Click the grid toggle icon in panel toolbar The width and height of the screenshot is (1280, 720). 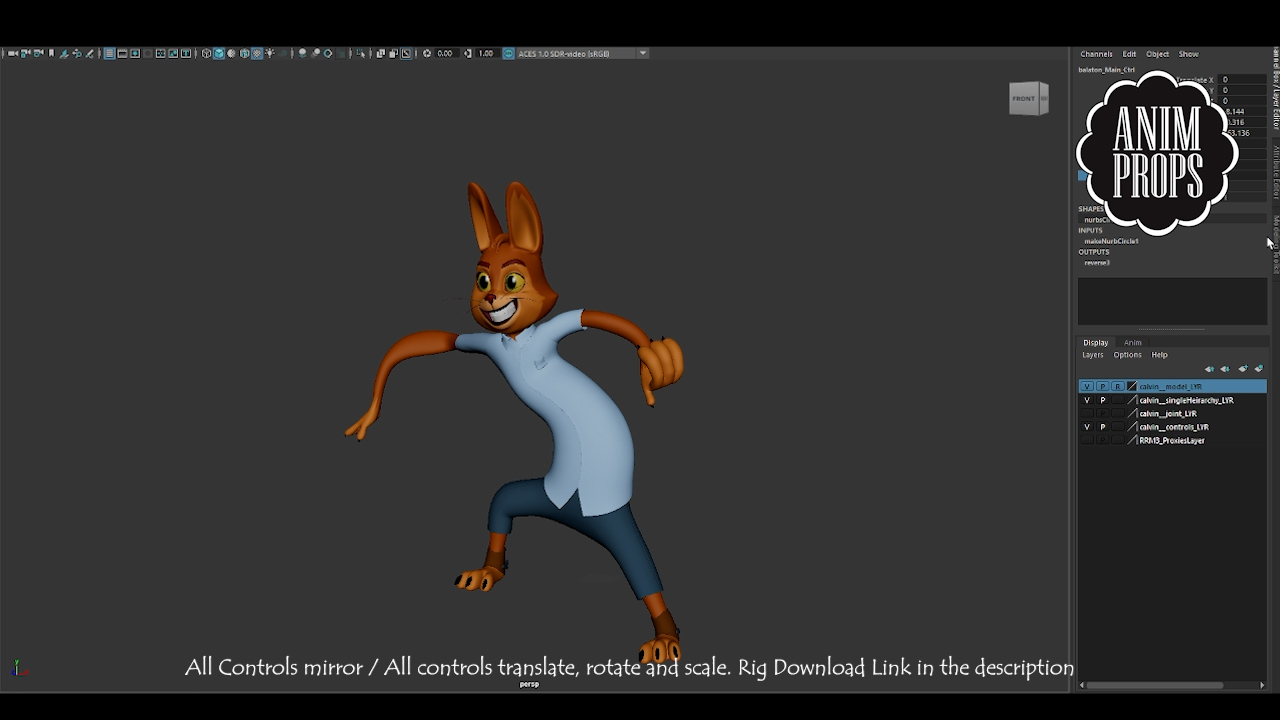(x=109, y=53)
